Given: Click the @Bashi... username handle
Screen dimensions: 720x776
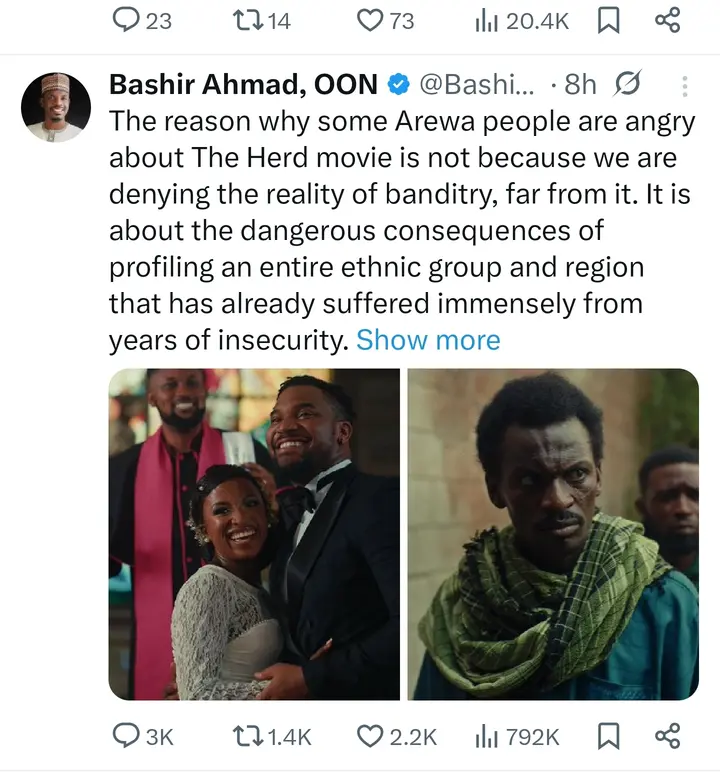Looking at the screenshot, I should tap(472, 85).
